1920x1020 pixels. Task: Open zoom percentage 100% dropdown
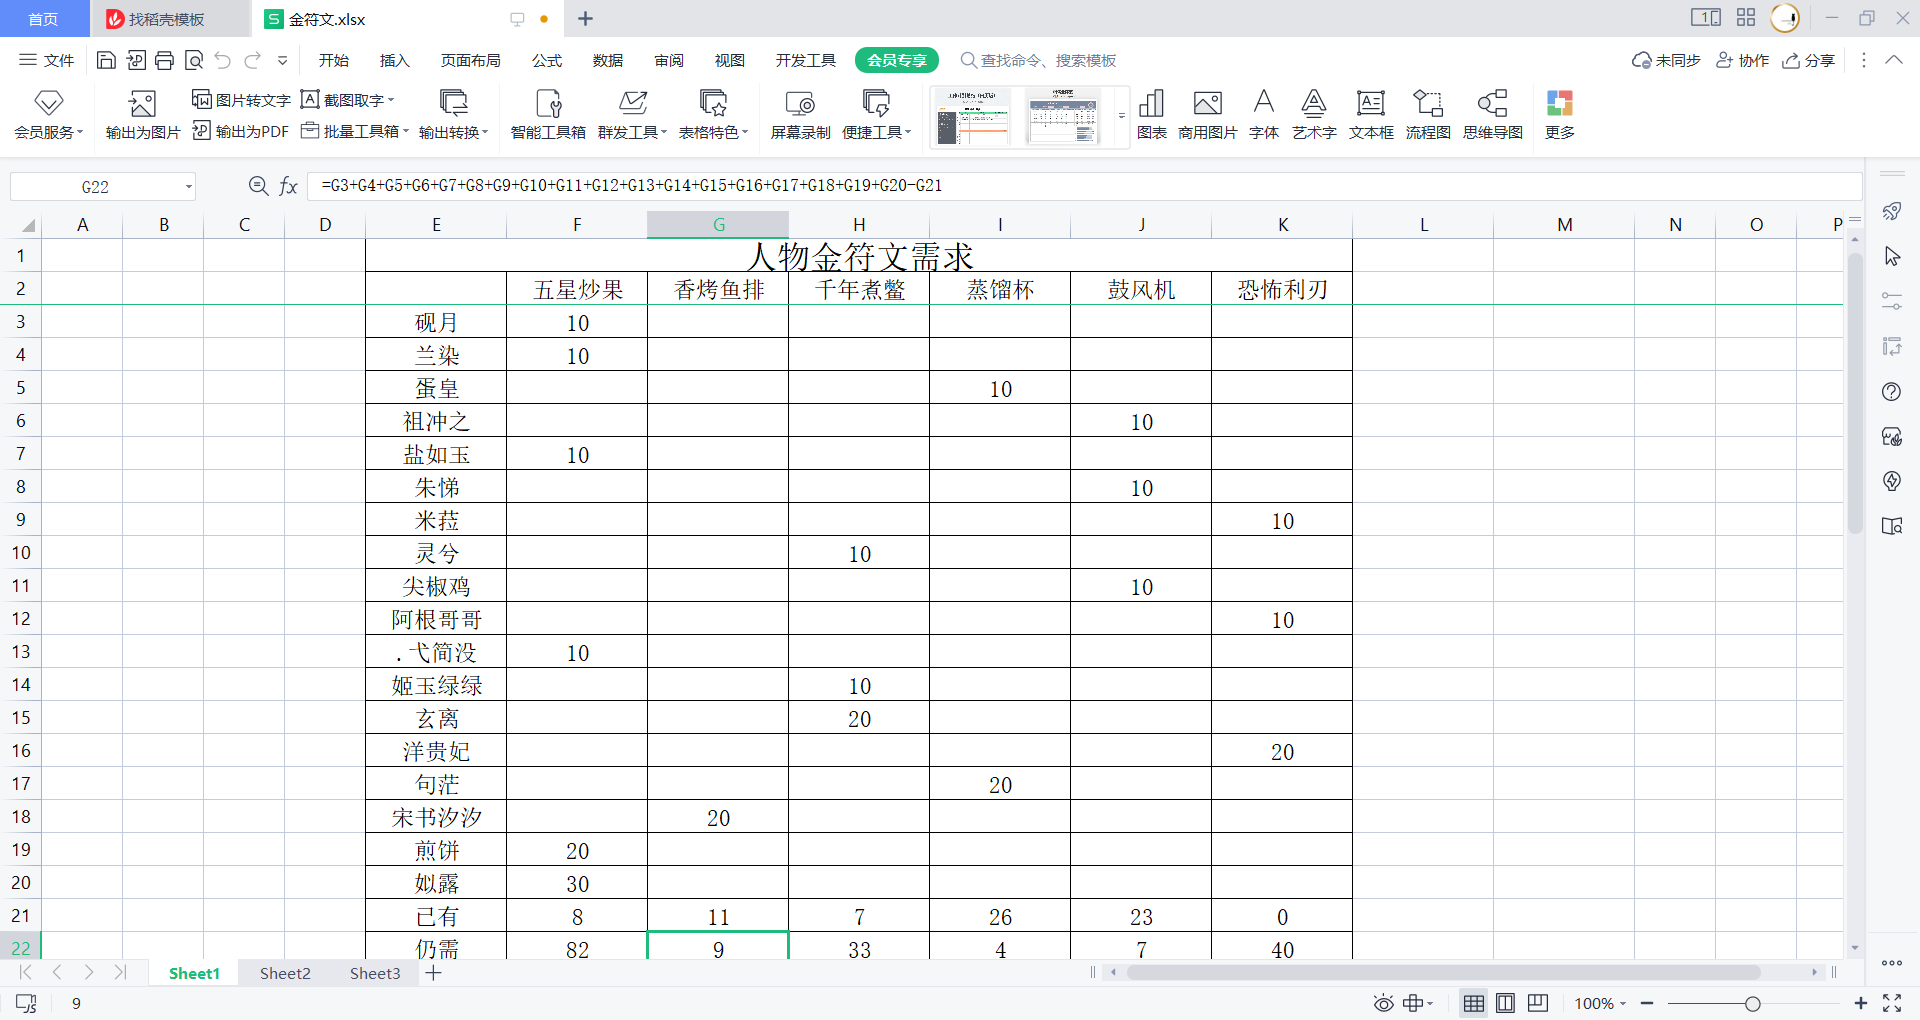point(1601,1003)
